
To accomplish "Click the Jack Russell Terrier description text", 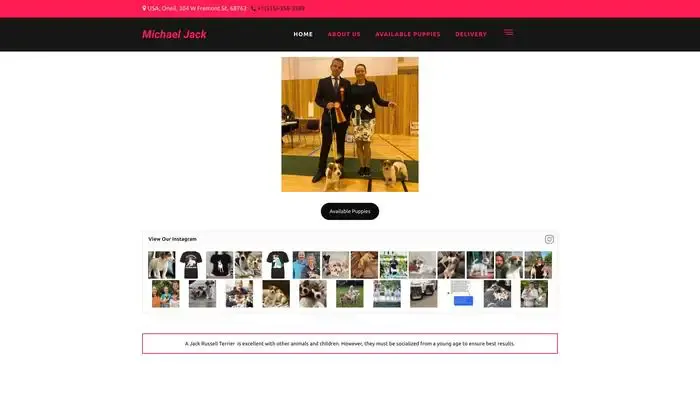I will pyautogui.click(x=350, y=344).
